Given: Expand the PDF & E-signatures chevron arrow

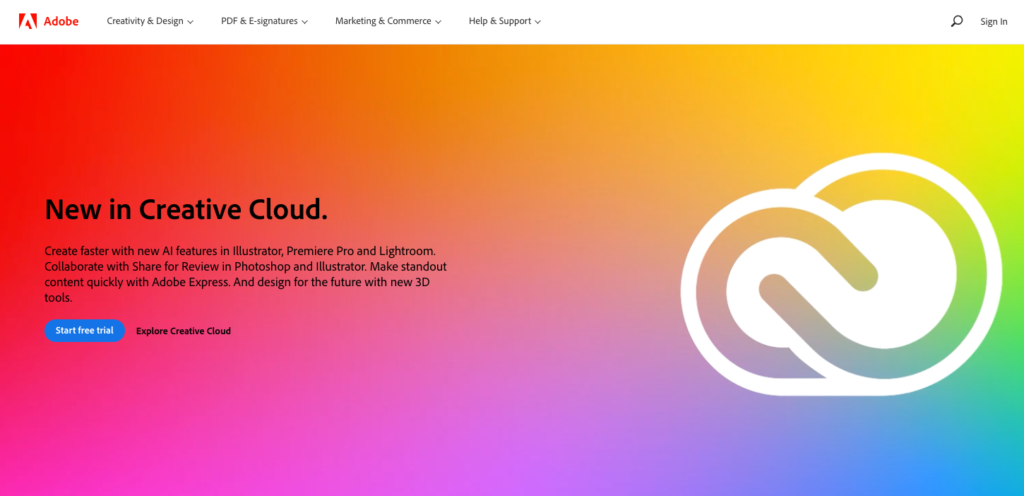Looking at the screenshot, I should point(305,22).
